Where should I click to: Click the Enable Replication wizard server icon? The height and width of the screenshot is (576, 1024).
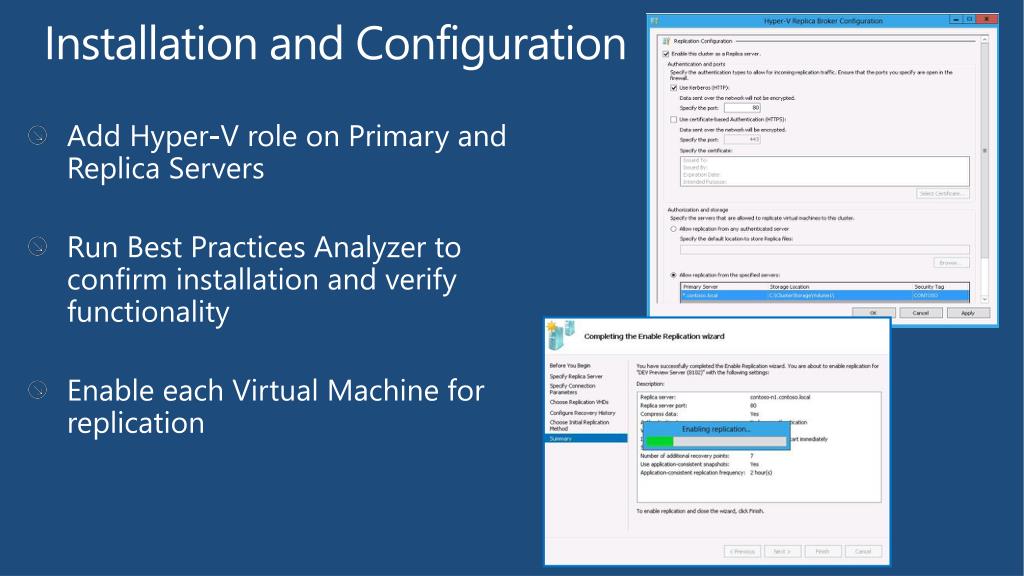click(x=562, y=334)
